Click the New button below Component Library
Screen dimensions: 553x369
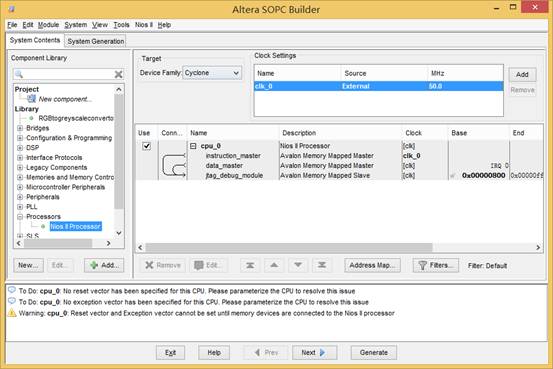28,265
